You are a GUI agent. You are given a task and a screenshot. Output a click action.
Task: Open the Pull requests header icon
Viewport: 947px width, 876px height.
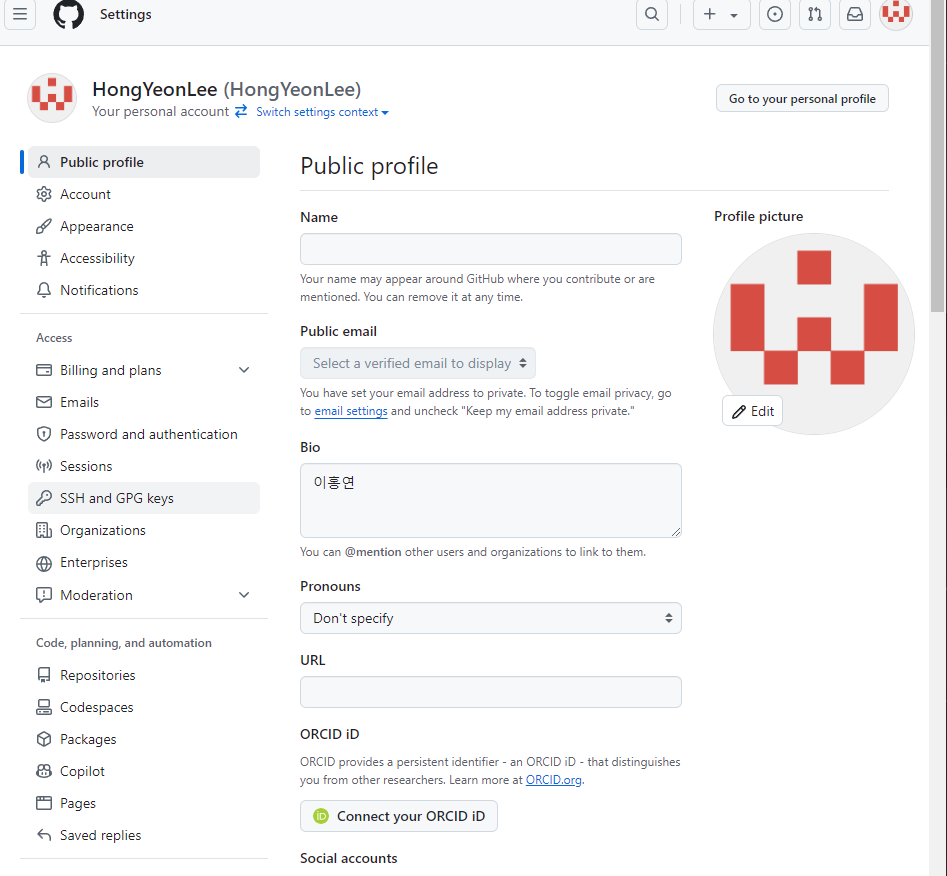click(815, 14)
